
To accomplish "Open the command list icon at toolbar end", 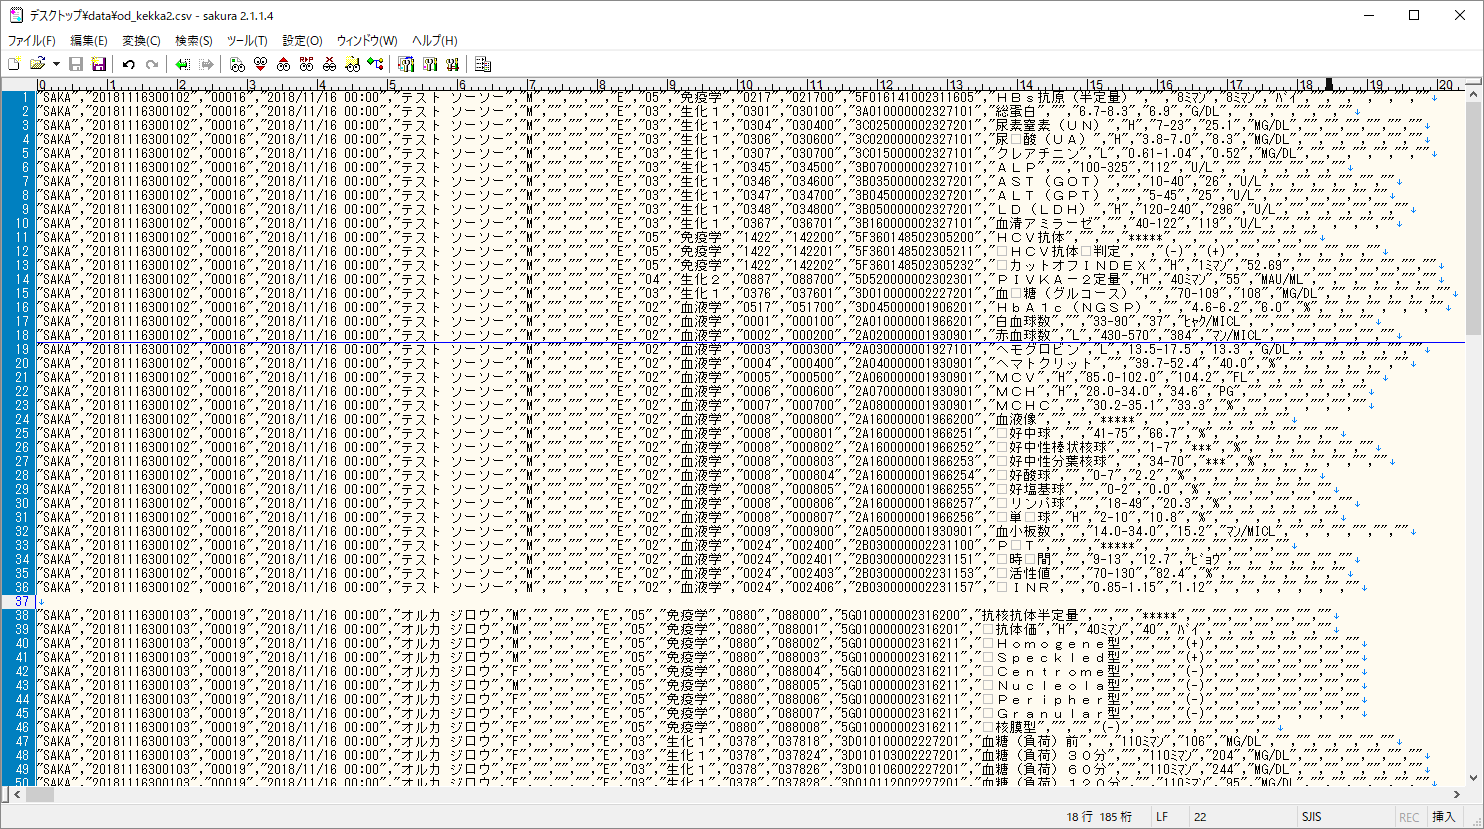I will click(483, 64).
